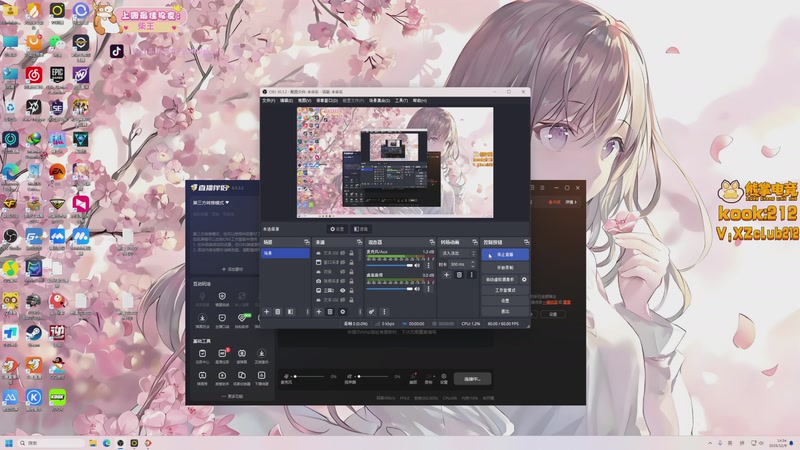This screenshot has width=800, height=450.
Task: Open 麦克风/Aux three-dot options menu
Action: pos(429,265)
